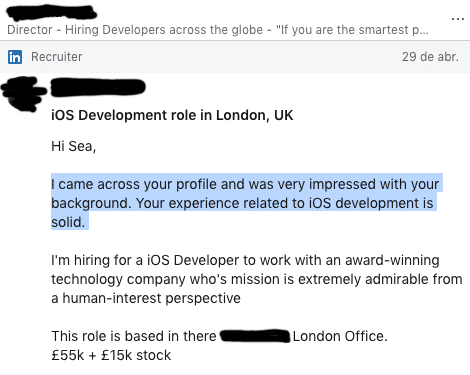Click the greeting Hi Sea,
The width and height of the screenshot is (470, 375).
tap(73, 146)
